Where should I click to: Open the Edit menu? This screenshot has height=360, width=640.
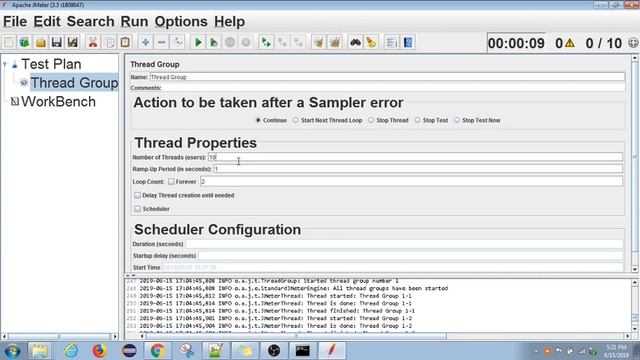click(x=47, y=22)
